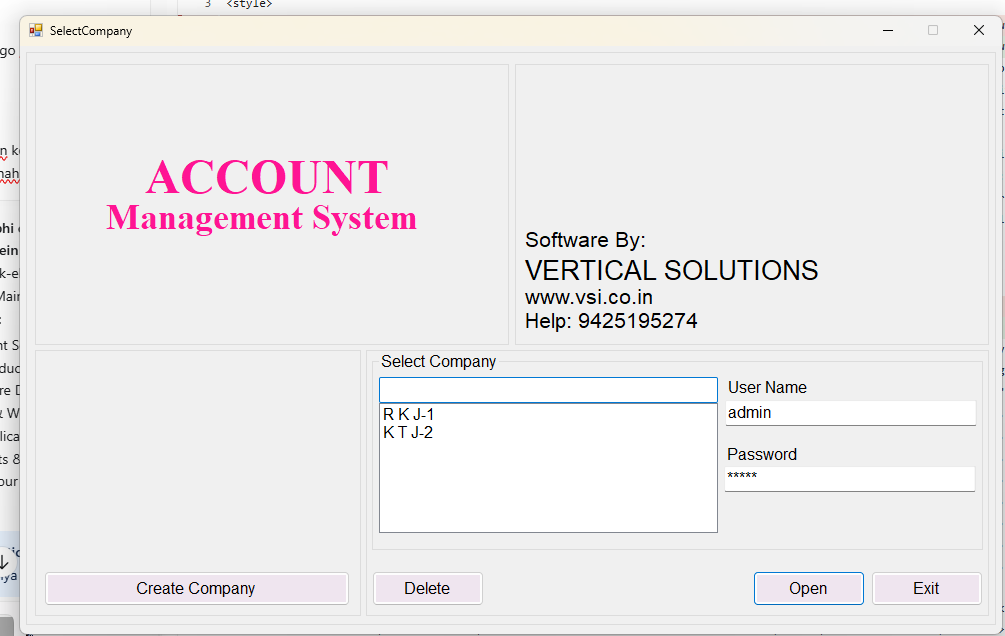This screenshot has width=1005, height=636.
Task: Close the SelectCompany window
Action: [978, 30]
